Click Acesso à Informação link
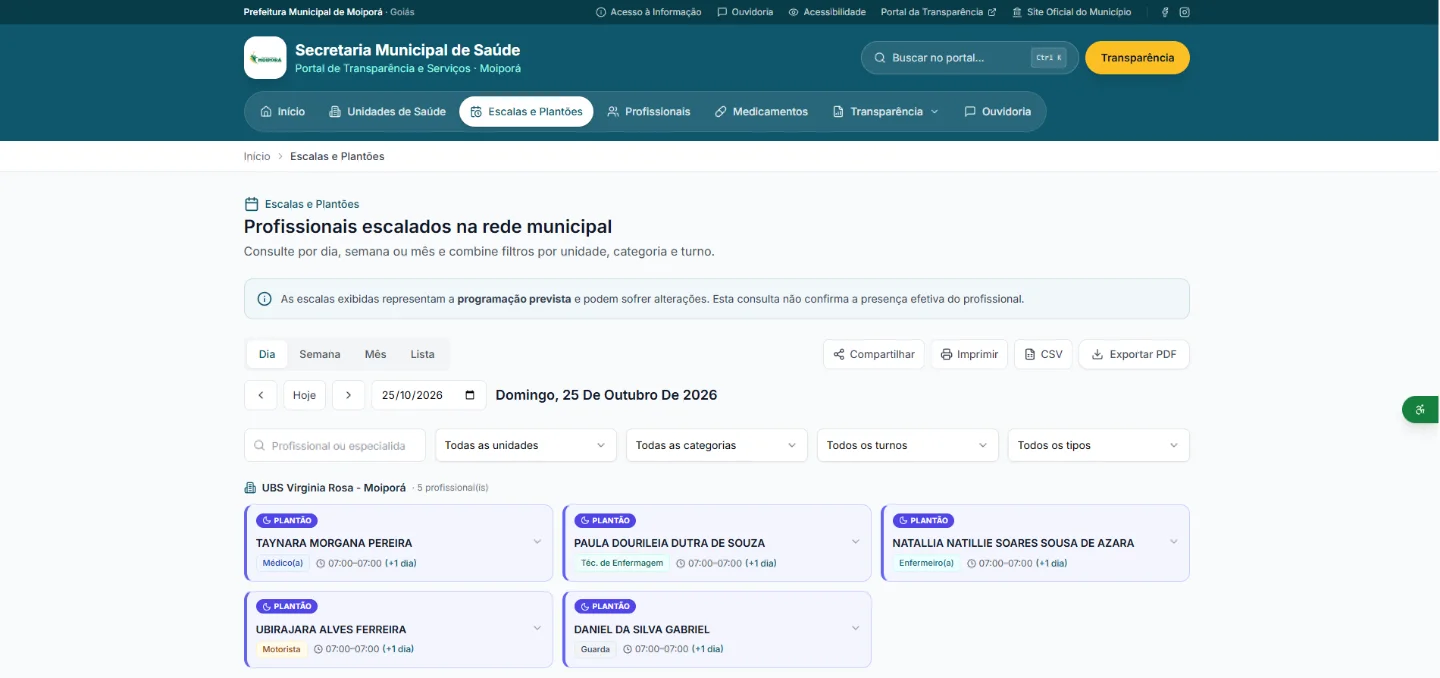1440x678 pixels. tap(648, 12)
